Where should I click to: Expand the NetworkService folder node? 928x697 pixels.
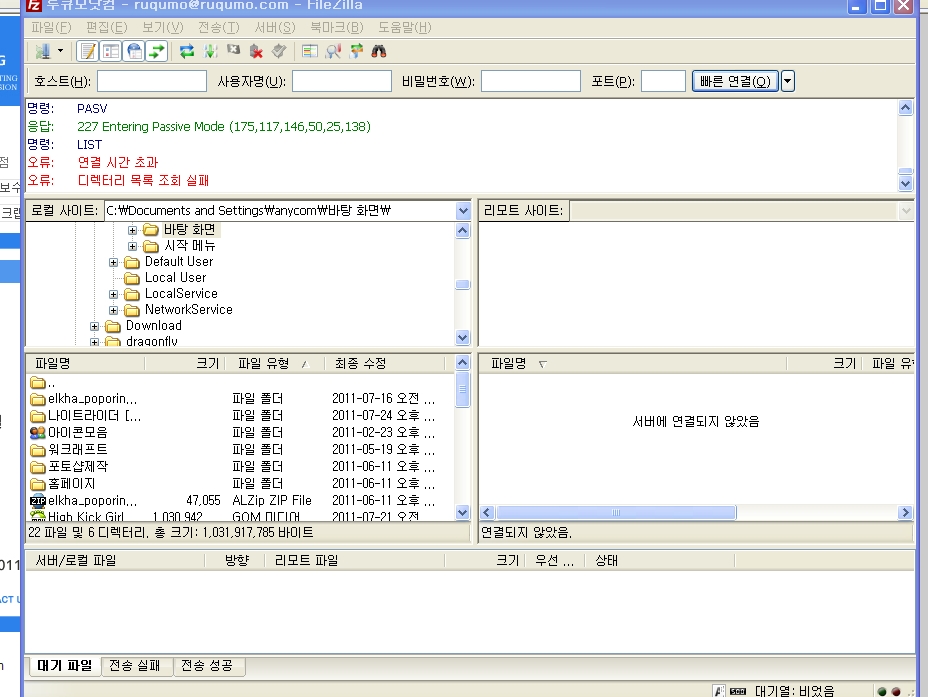[x=114, y=310]
